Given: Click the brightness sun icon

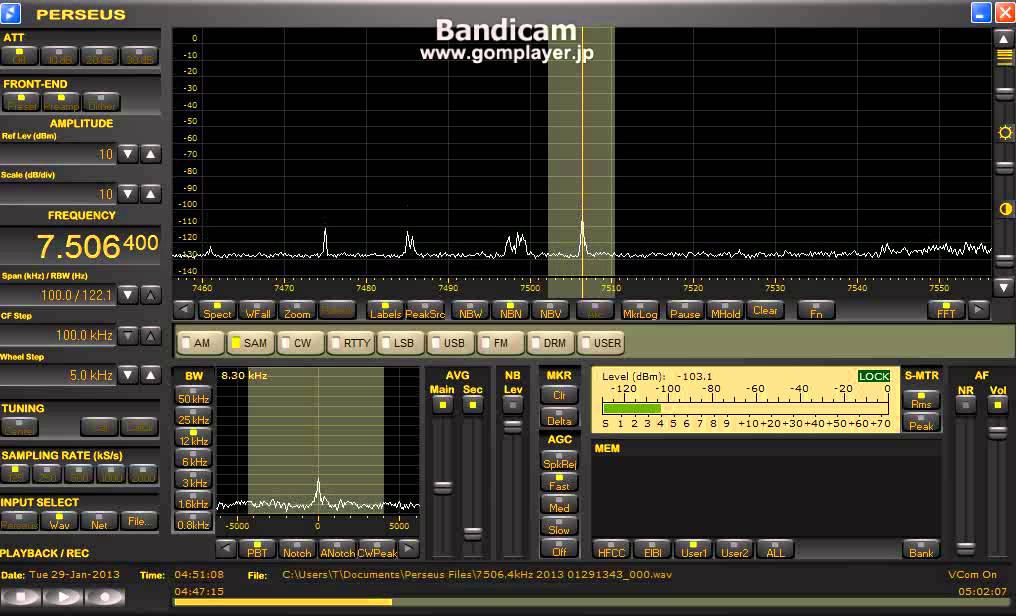Looking at the screenshot, I should tap(1005, 133).
